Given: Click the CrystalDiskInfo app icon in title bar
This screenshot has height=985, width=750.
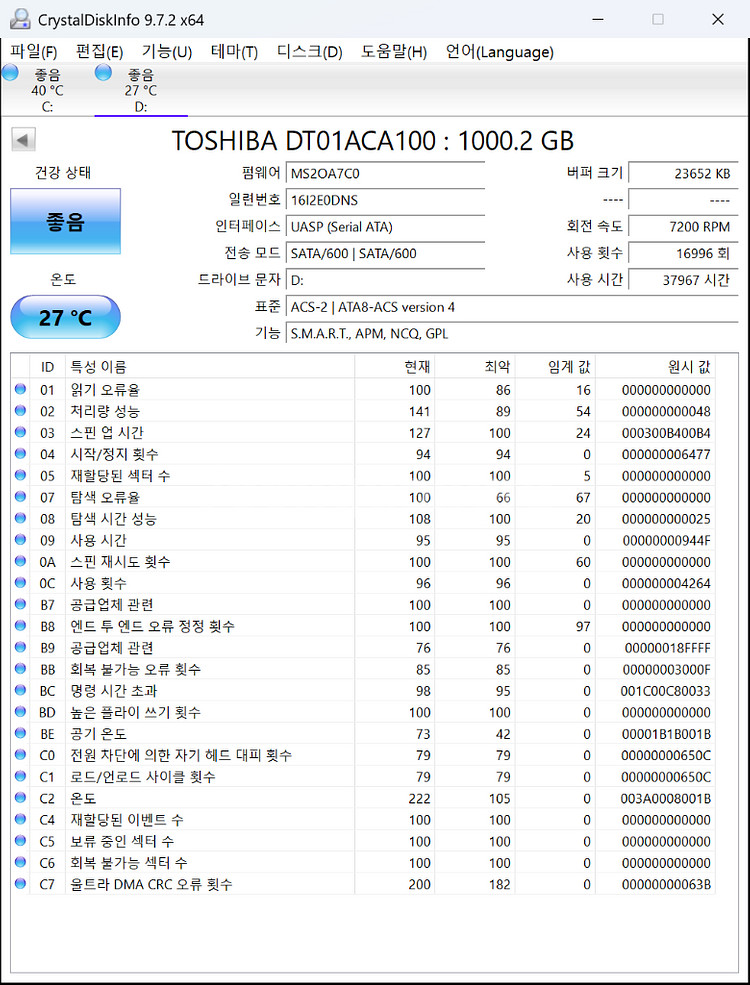Looking at the screenshot, I should coord(20,19).
